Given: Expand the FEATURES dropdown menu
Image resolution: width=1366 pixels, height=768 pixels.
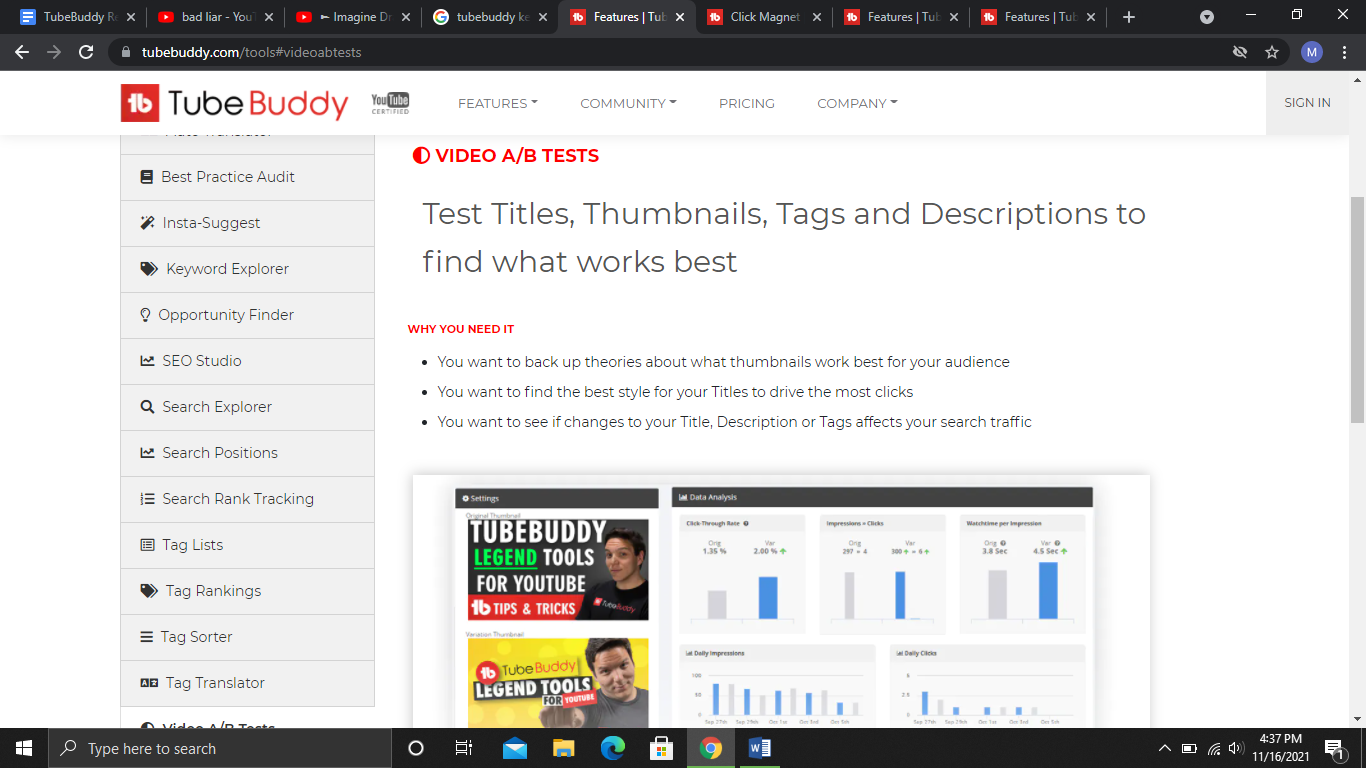Looking at the screenshot, I should pyautogui.click(x=497, y=103).
